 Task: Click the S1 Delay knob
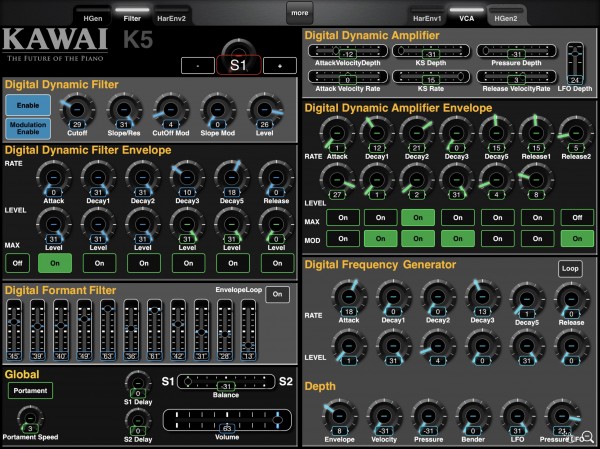(138, 383)
